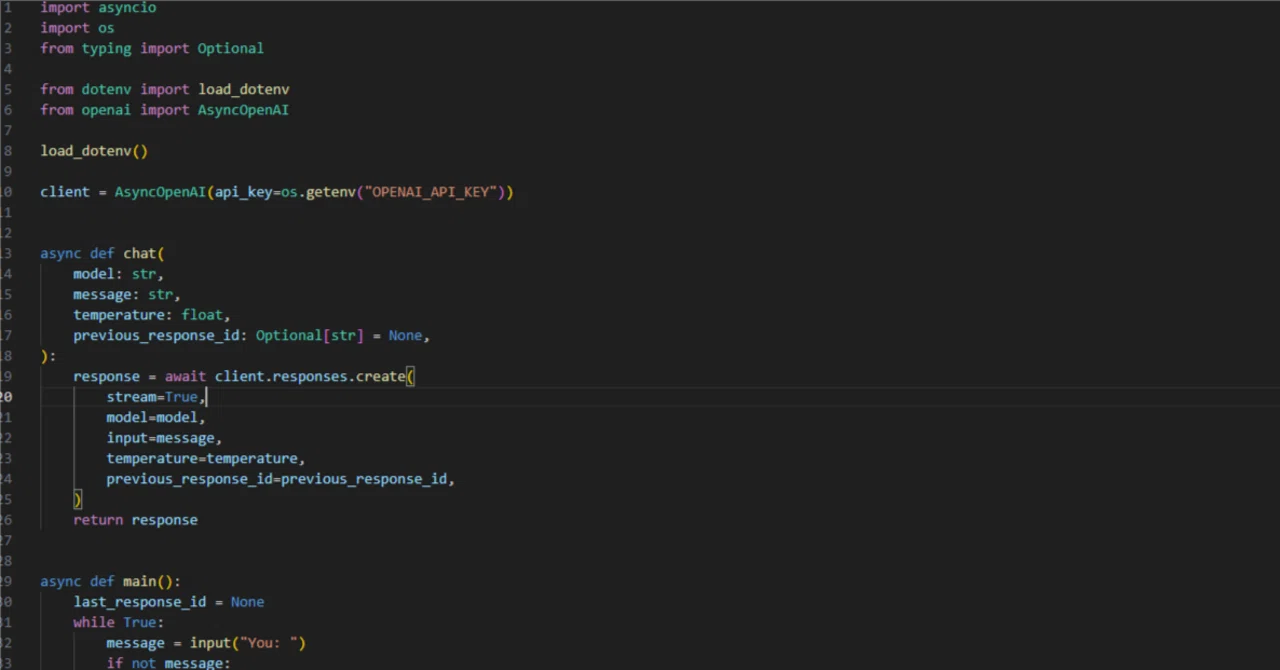Click the "You: " string literal
This screenshot has height=670, width=1280.
(x=268, y=643)
